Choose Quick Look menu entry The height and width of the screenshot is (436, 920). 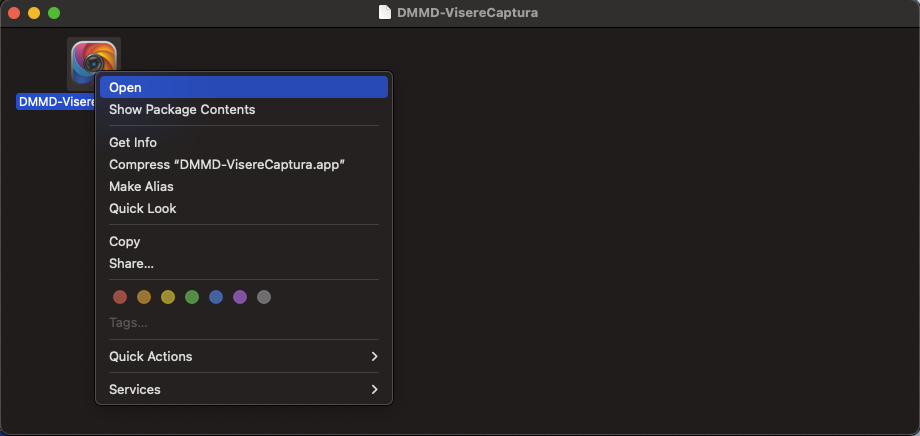(244, 208)
